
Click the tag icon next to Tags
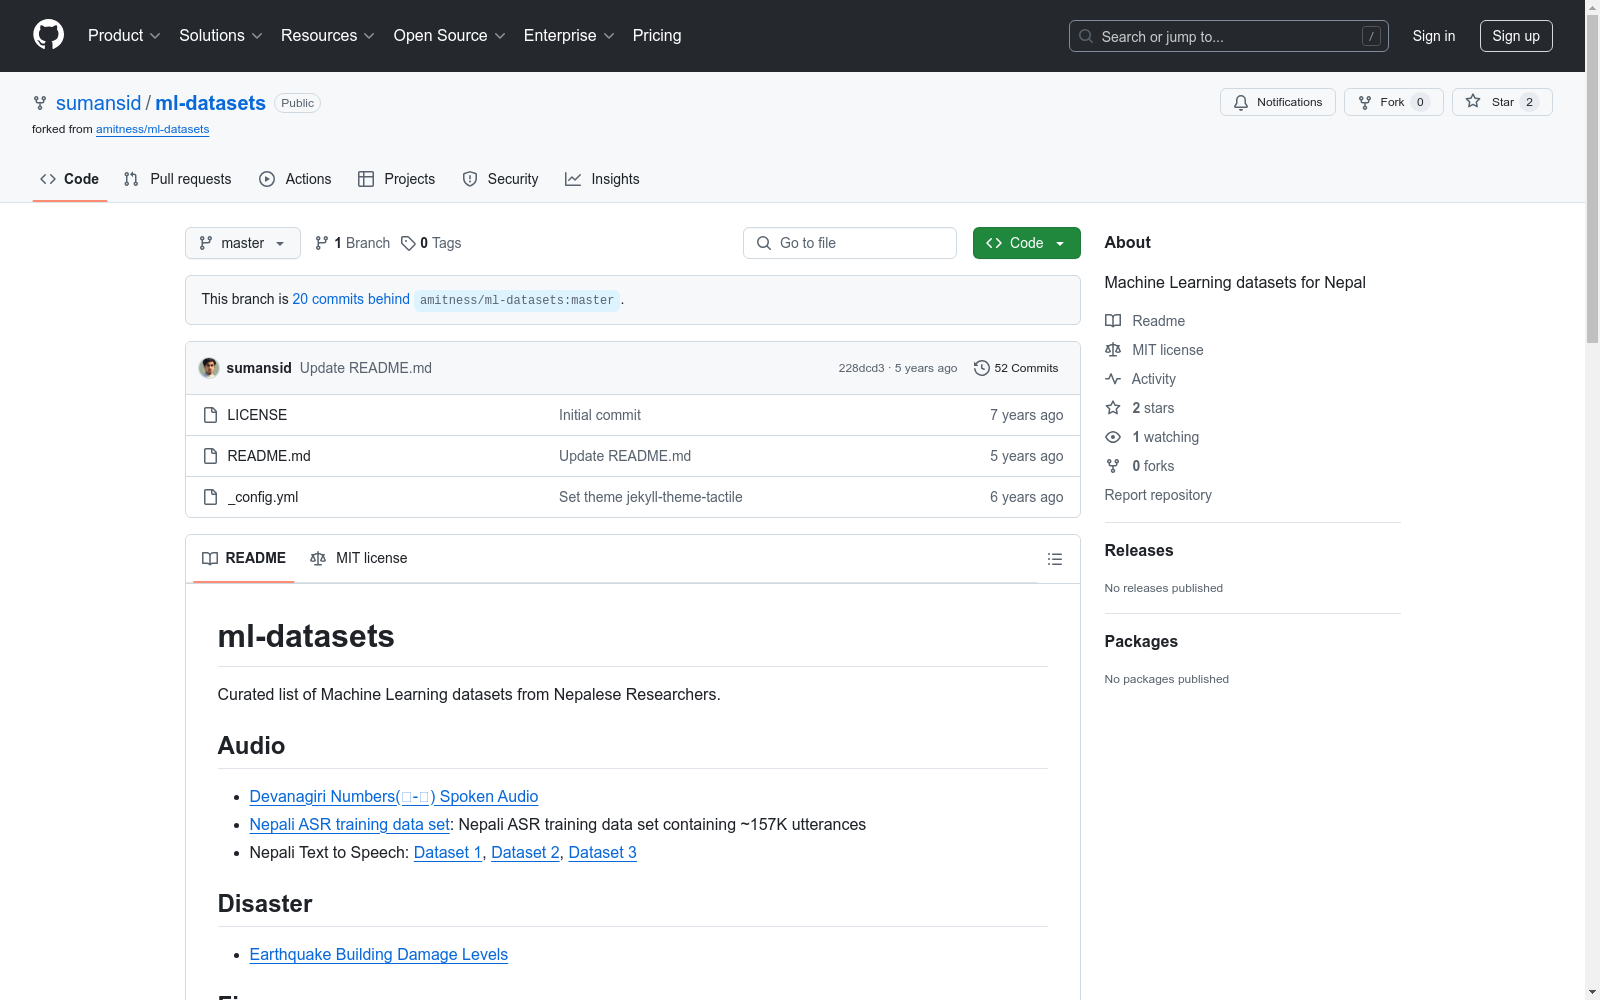408,243
